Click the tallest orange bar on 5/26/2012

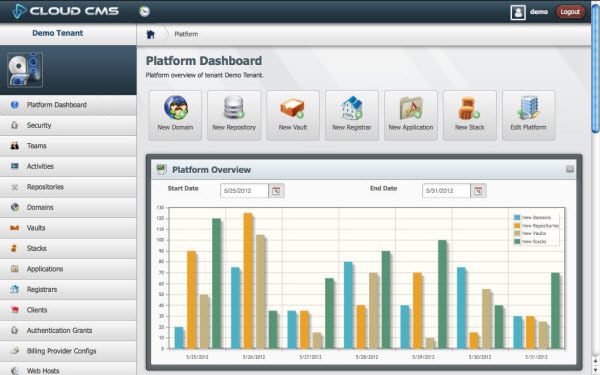tap(248, 280)
